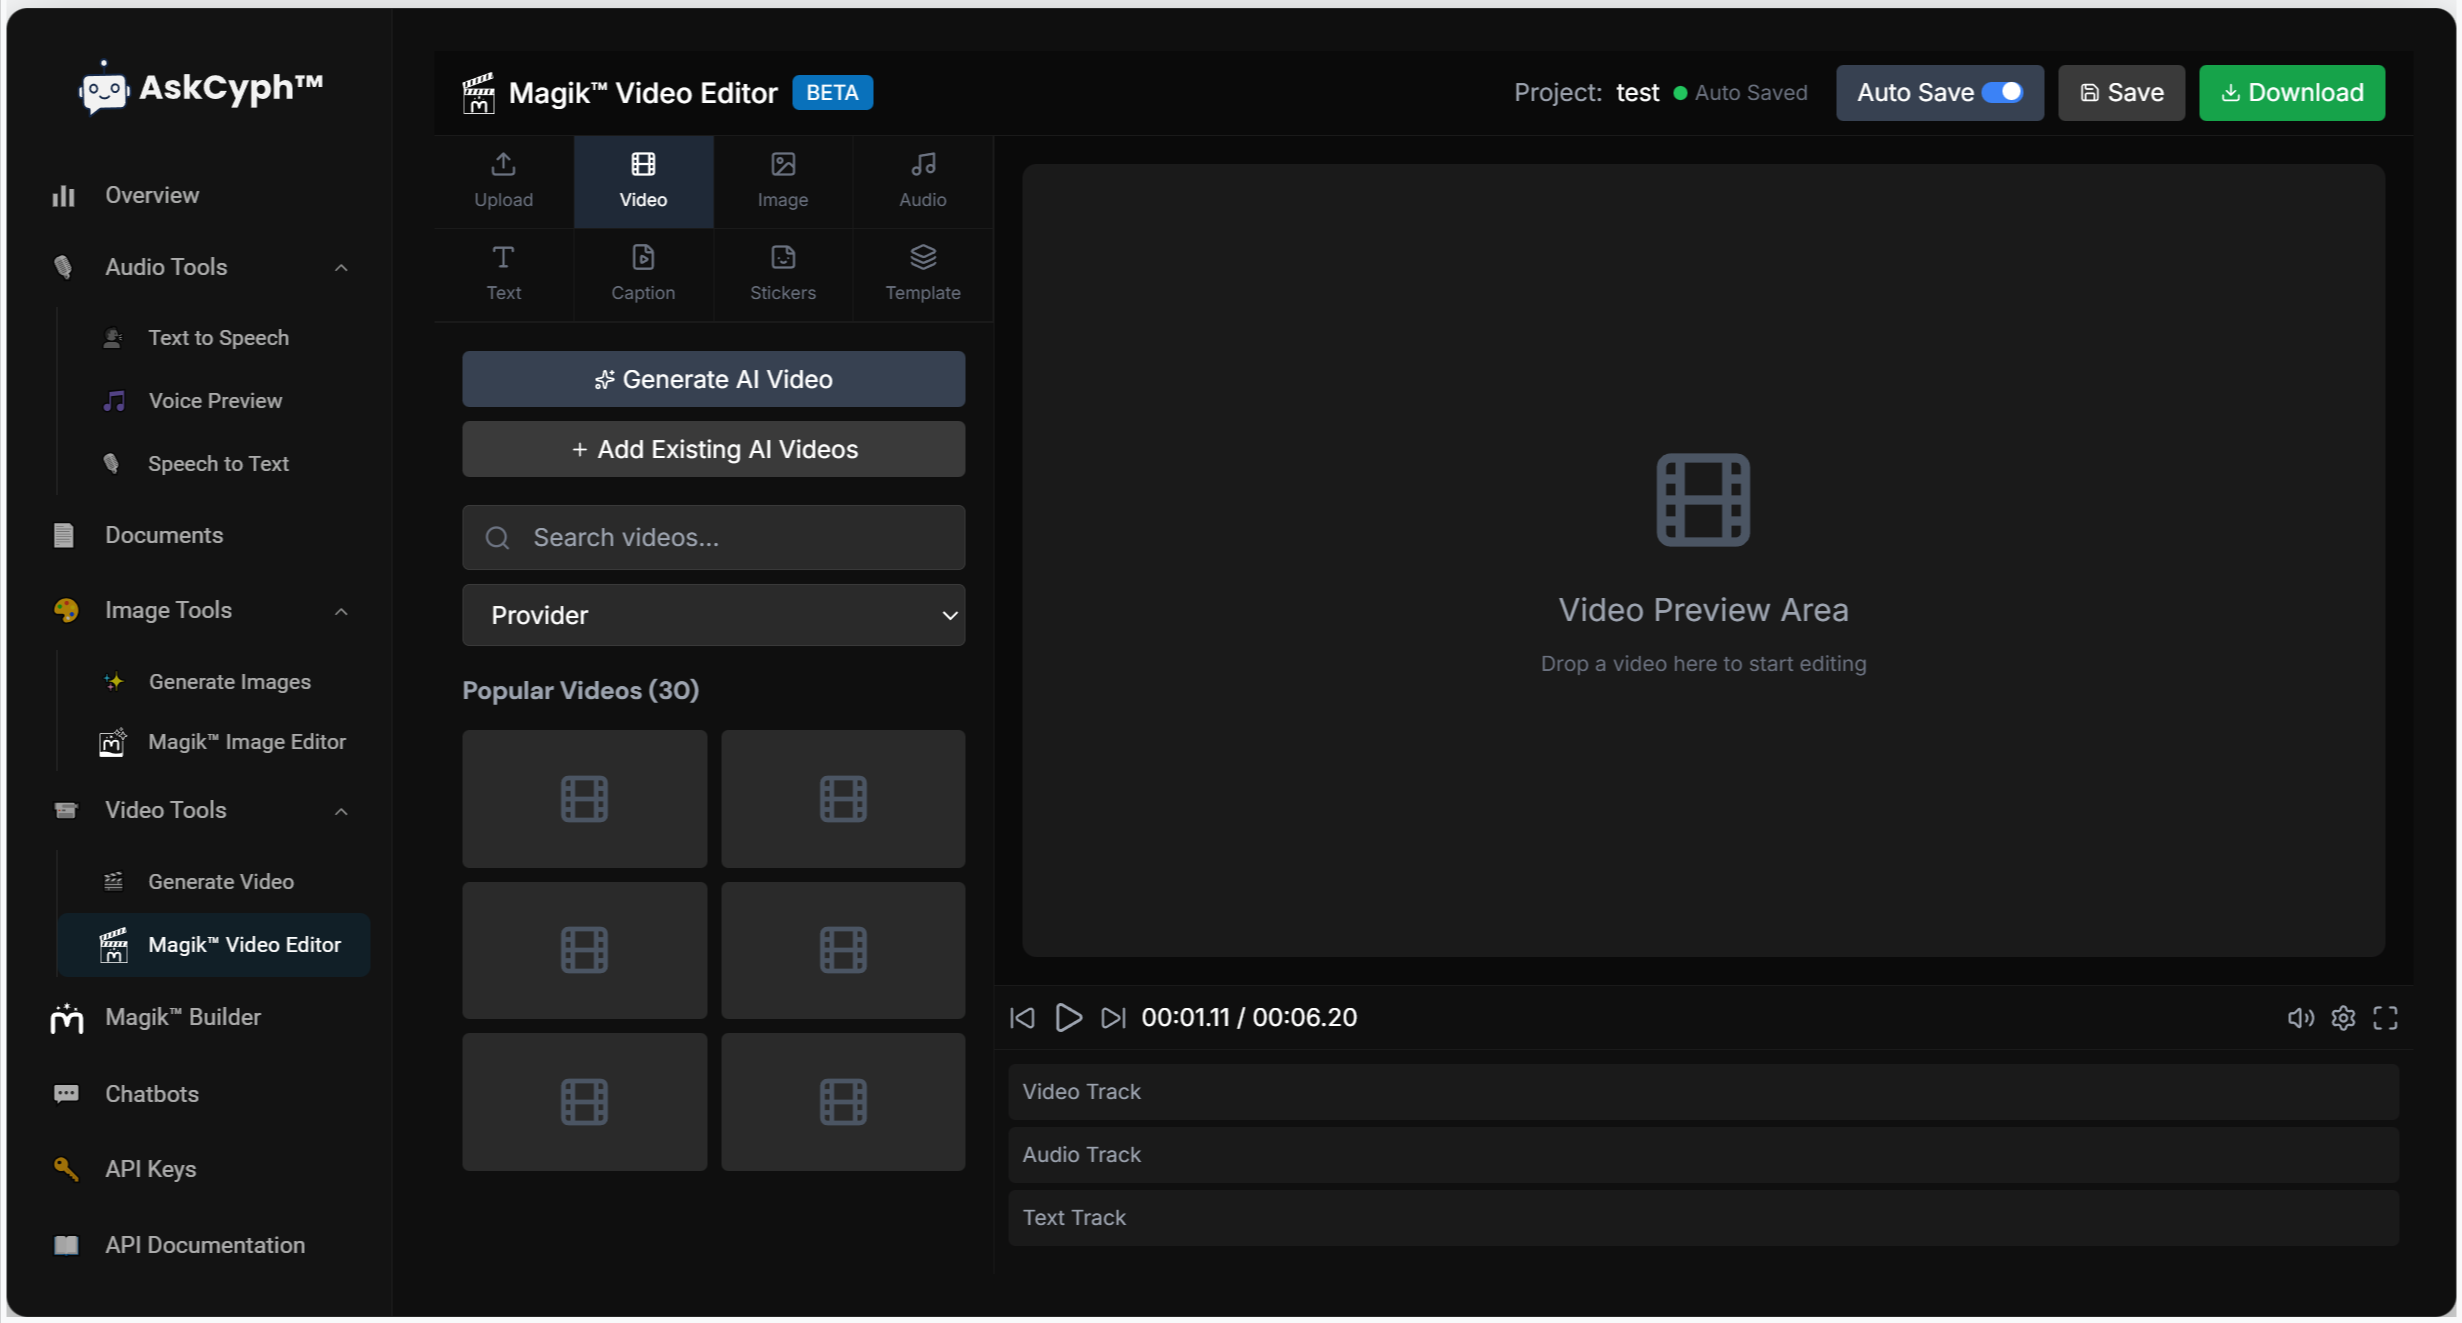The height and width of the screenshot is (1323, 2462).
Task: Enter fullscreen preview mode
Action: pyautogui.click(x=2385, y=1017)
